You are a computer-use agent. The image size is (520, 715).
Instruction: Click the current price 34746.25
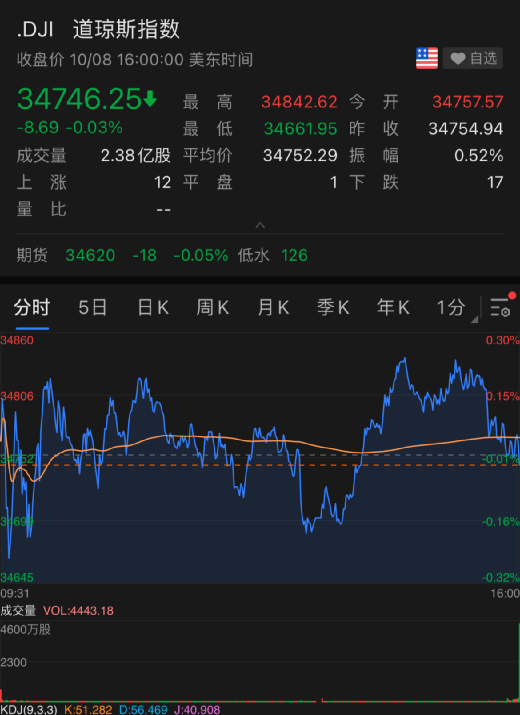(79, 99)
